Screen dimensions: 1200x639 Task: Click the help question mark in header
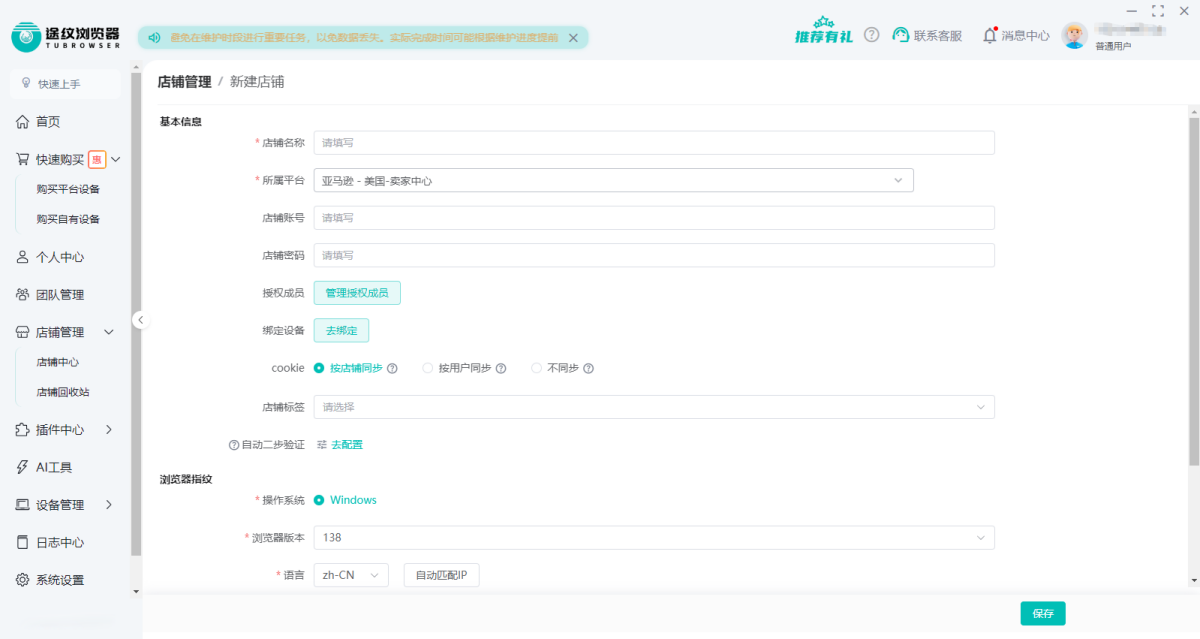[872, 35]
